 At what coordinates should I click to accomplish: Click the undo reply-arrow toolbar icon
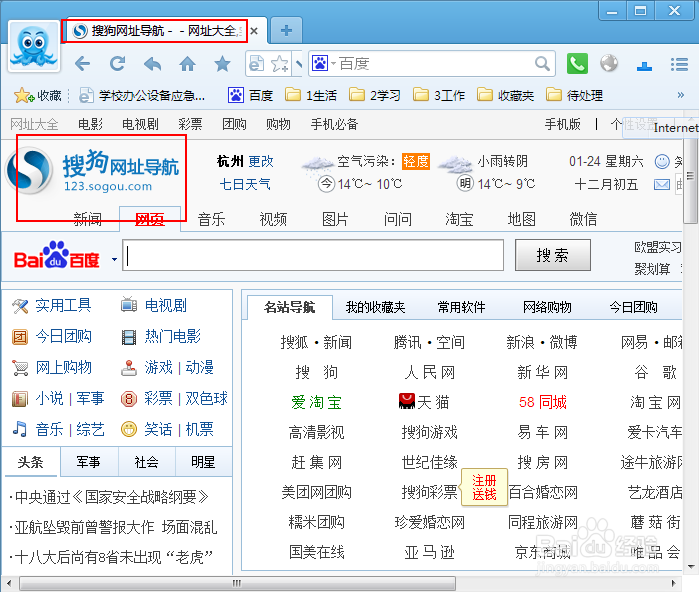click(153, 64)
